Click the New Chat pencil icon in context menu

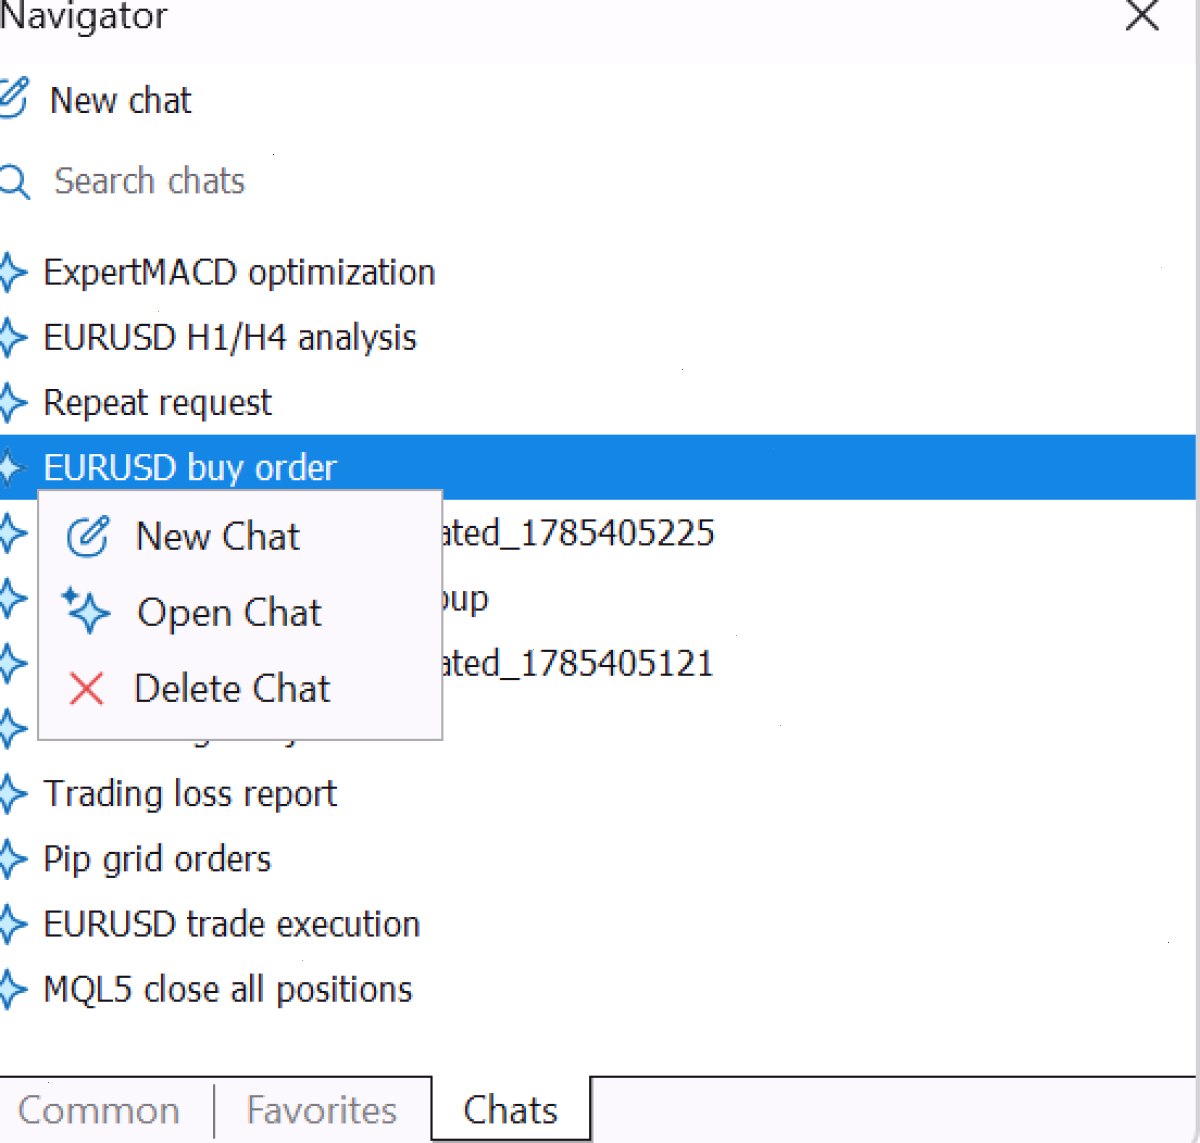coord(88,537)
